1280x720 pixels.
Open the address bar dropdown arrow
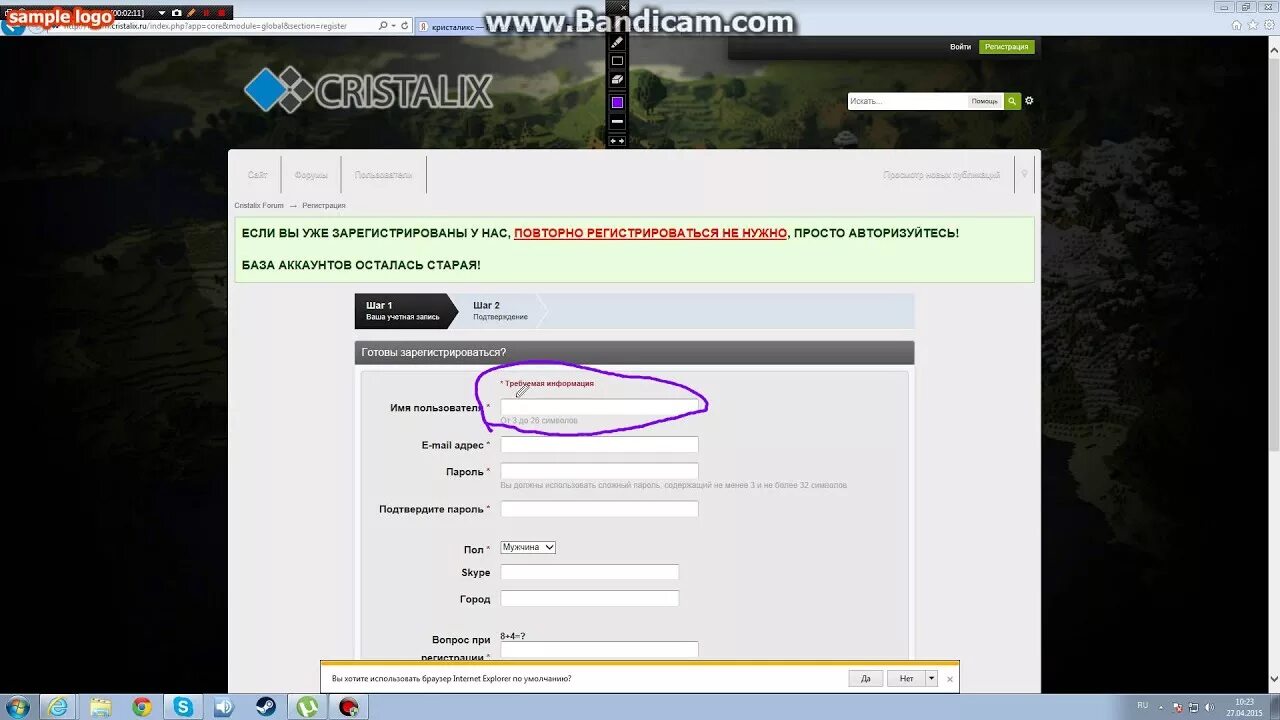[x=393, y=26]
